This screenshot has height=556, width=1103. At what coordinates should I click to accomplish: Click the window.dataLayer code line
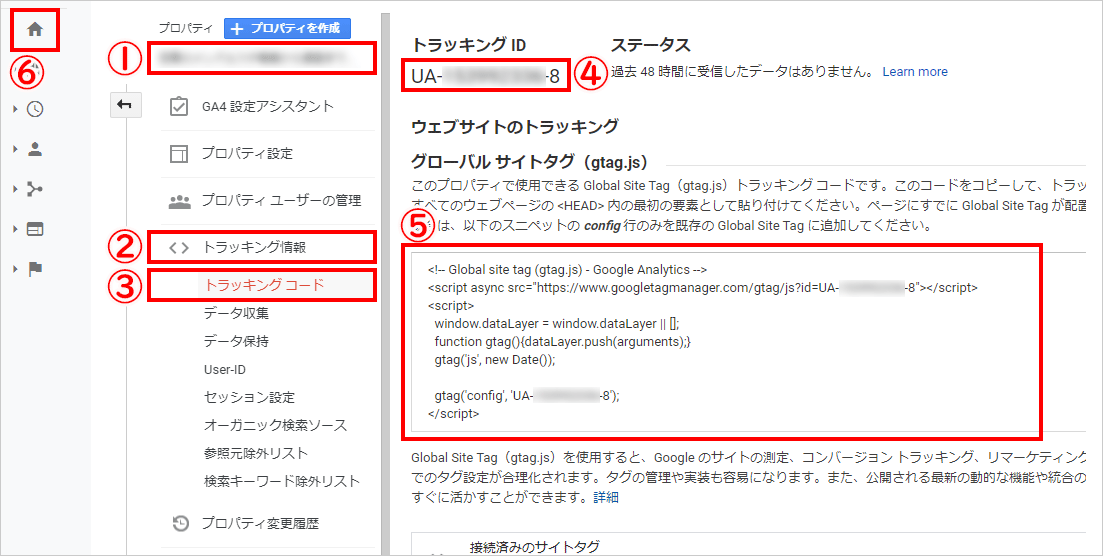pos(557,324)
